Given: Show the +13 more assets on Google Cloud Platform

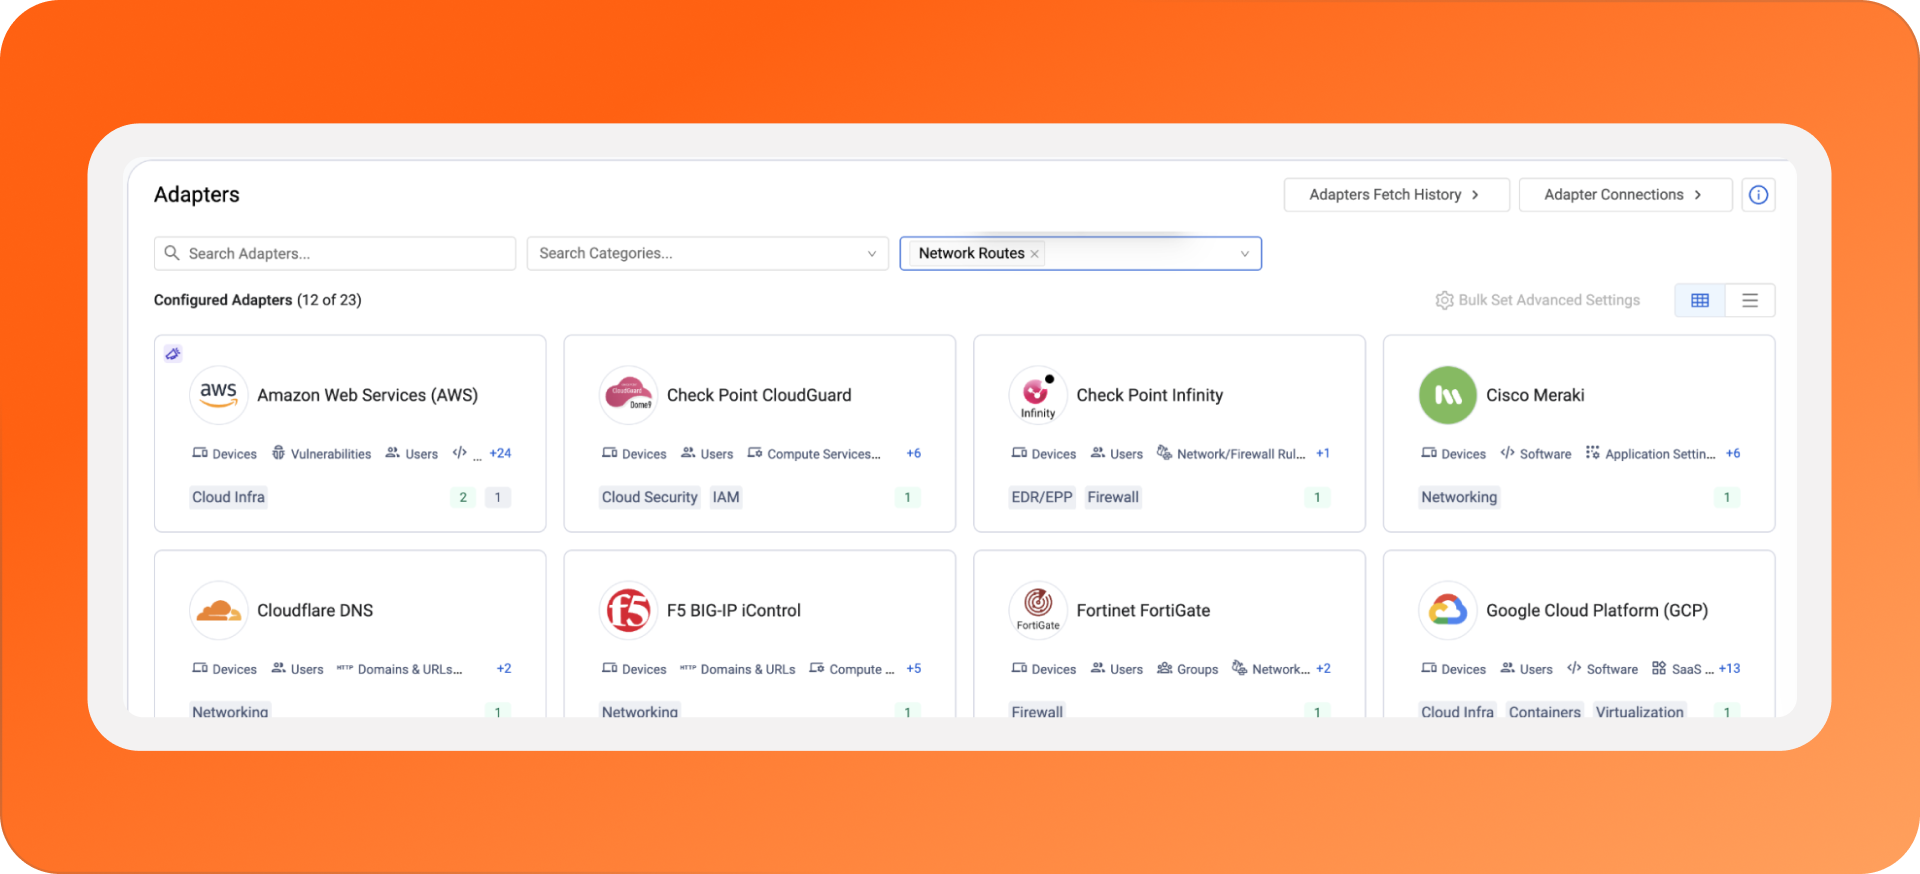Looking at the screenshot, I should (1730, 668).
